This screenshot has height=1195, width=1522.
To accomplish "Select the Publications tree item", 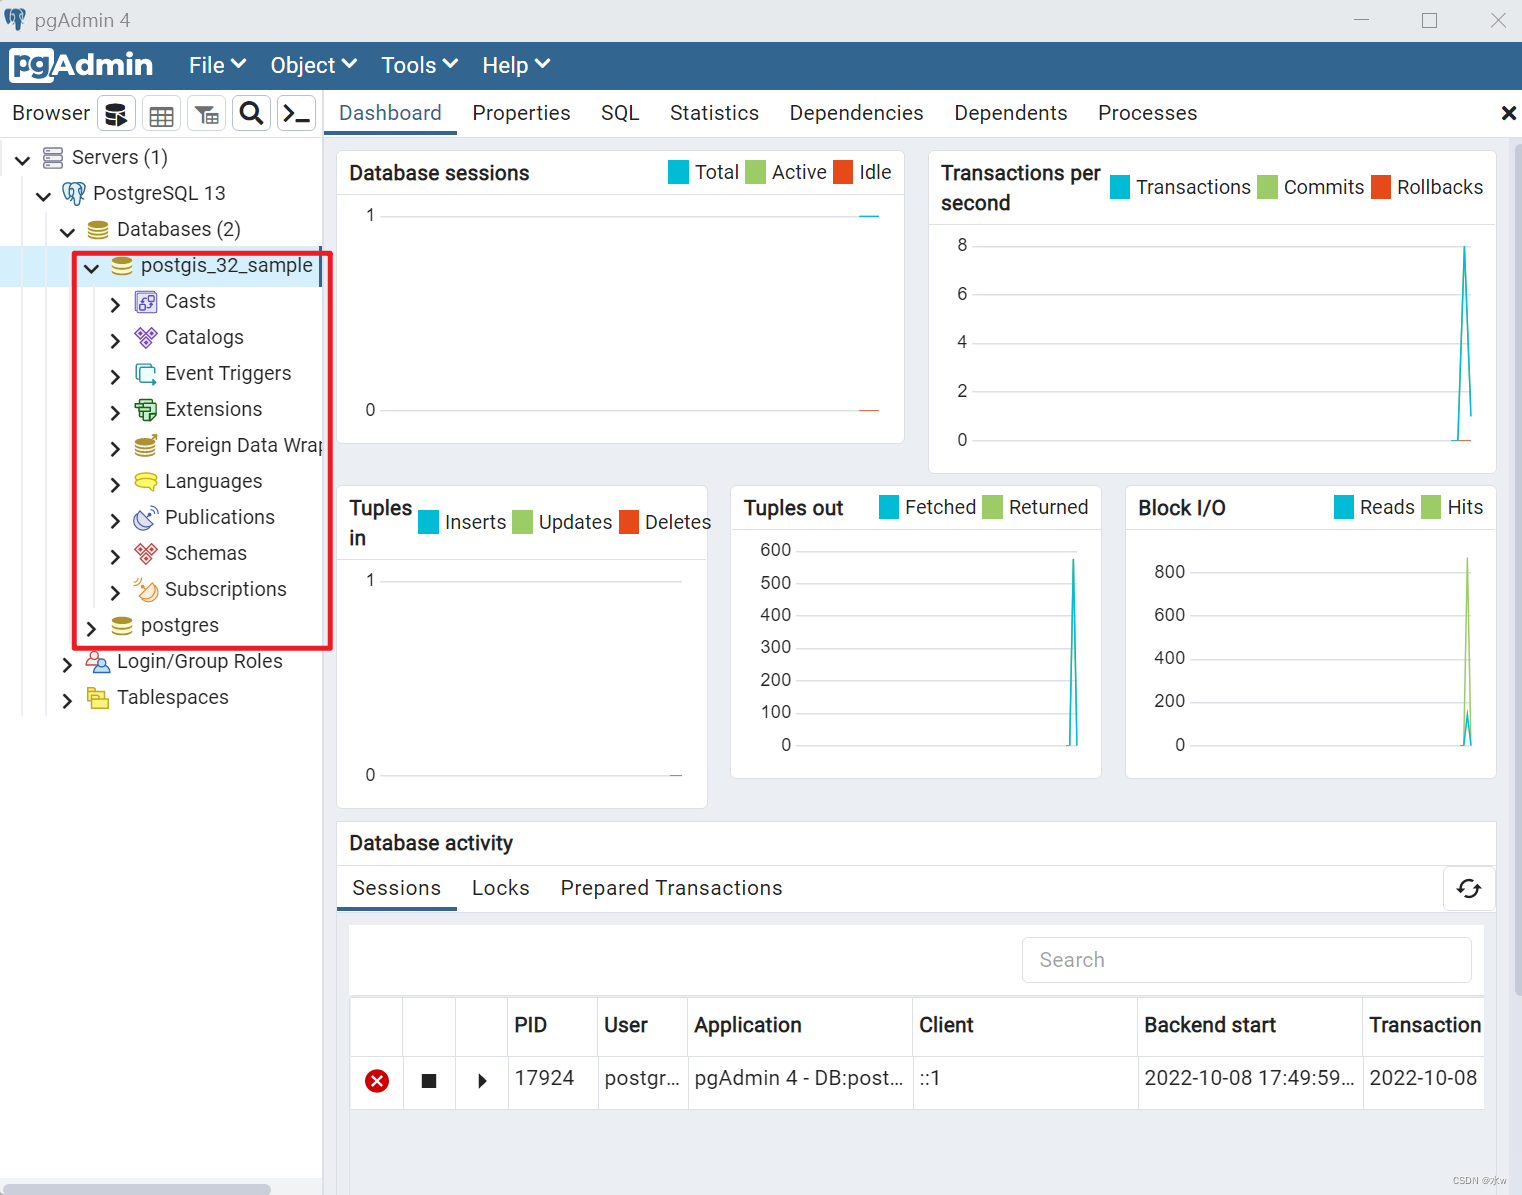I will click(220, 518).
